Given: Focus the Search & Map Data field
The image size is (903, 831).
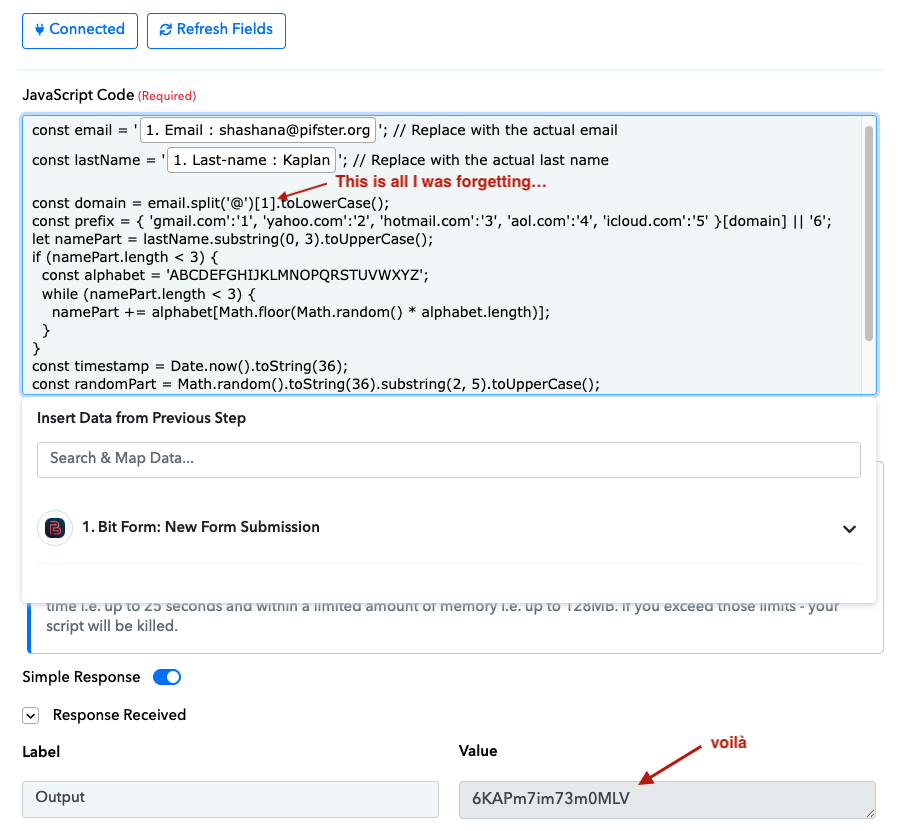Looking at the screenshot, I should 448,459.
